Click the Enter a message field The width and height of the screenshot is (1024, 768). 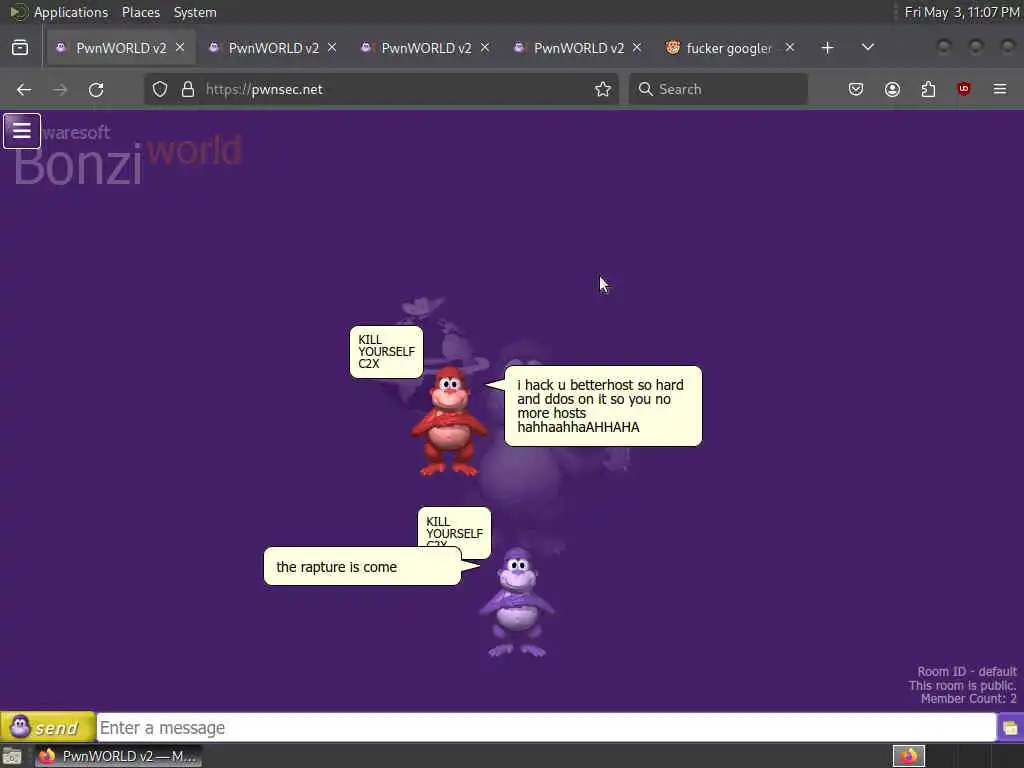pos(546,728)
